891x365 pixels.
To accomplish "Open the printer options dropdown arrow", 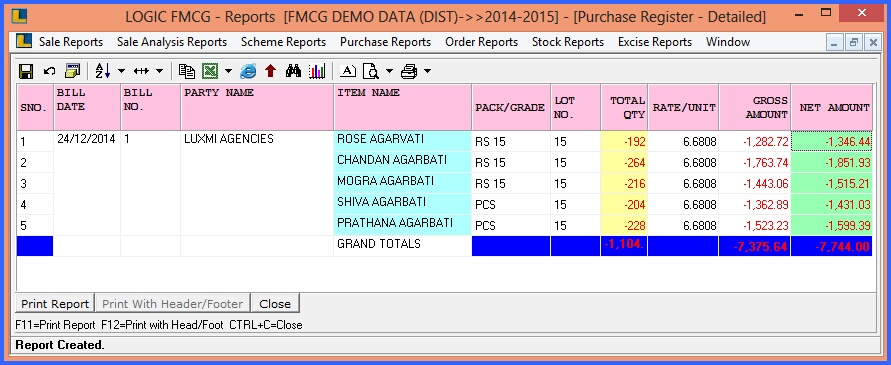I will click(x=427, y=71).
